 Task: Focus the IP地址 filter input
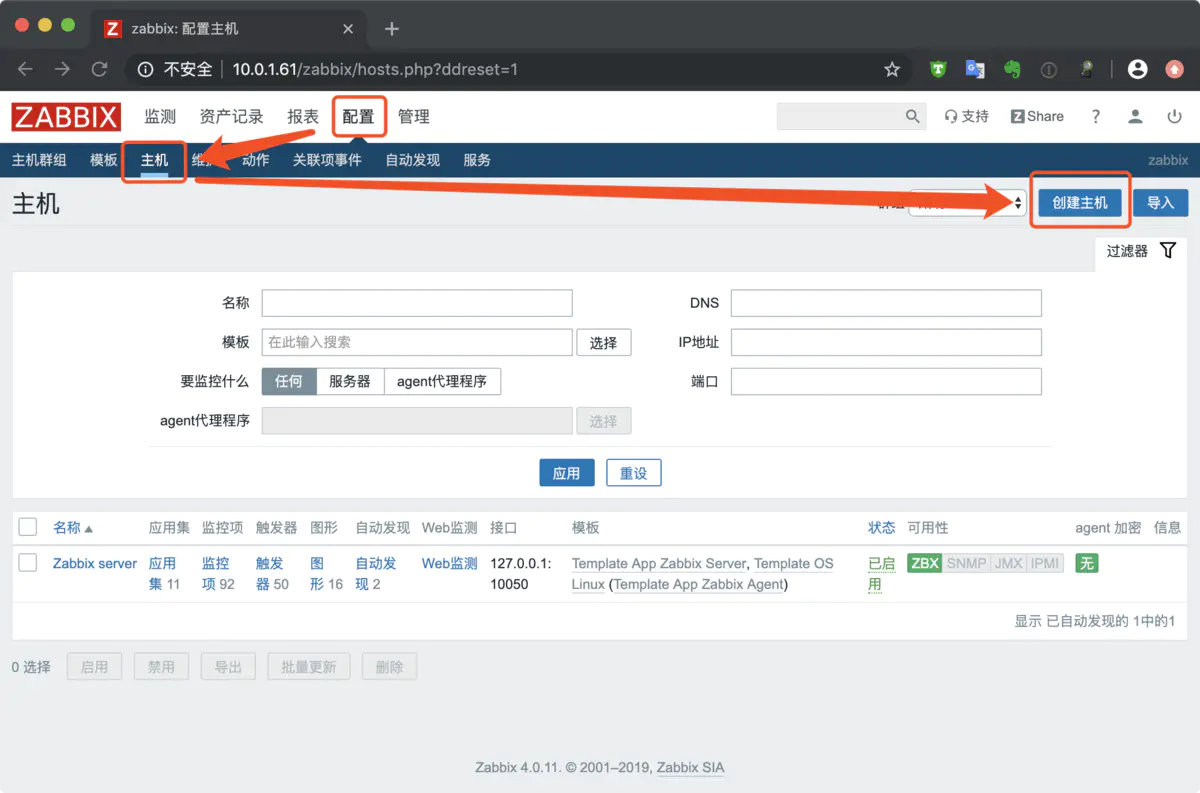tap(886, 342)
